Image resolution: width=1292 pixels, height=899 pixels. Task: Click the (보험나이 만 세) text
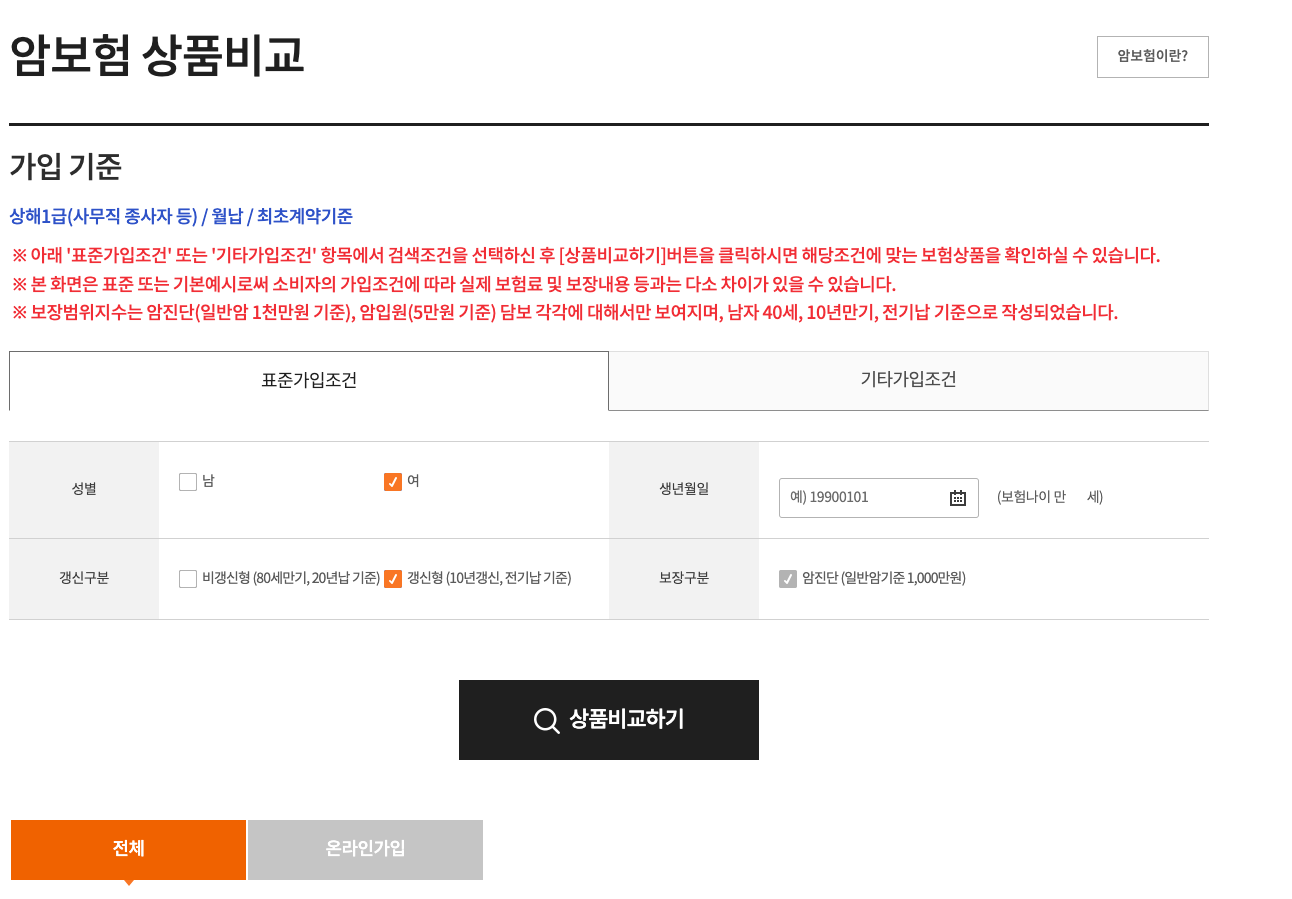[x=1050, y=497]
